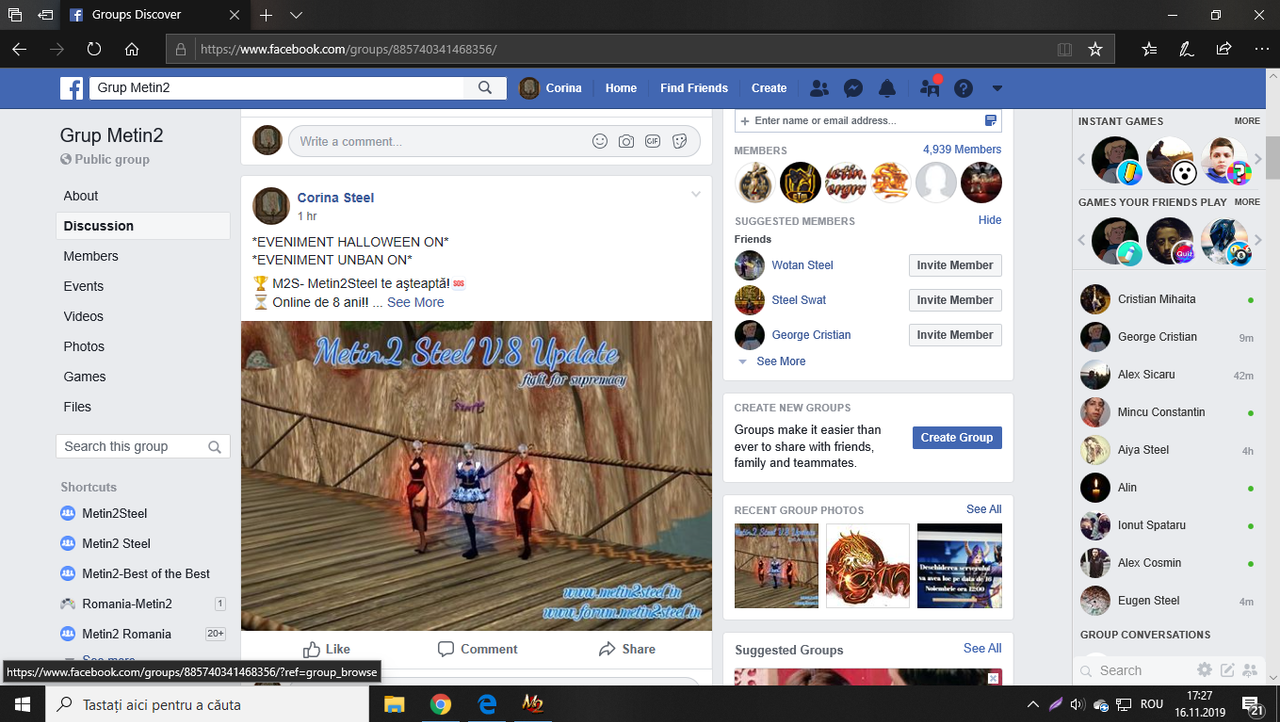Open Messenger icon in top bar

coord(853,88)
